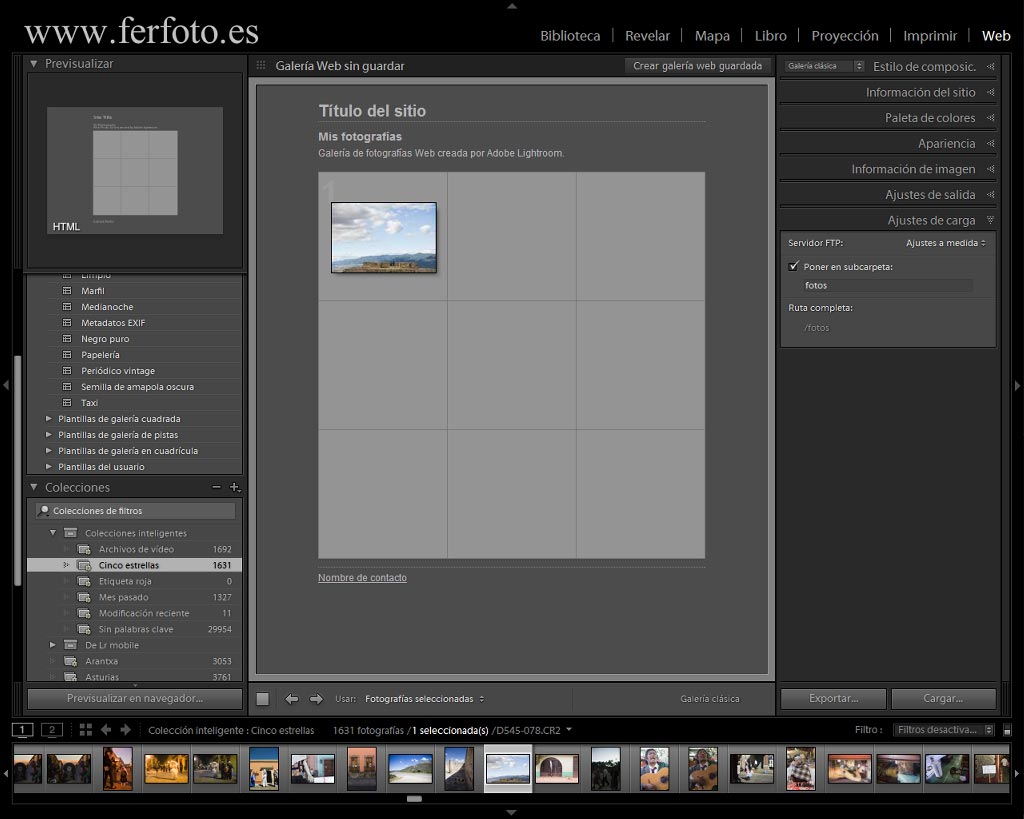Click the Cargar button
This screenshot has height=819, width=1024.
(x=943, y=698)
